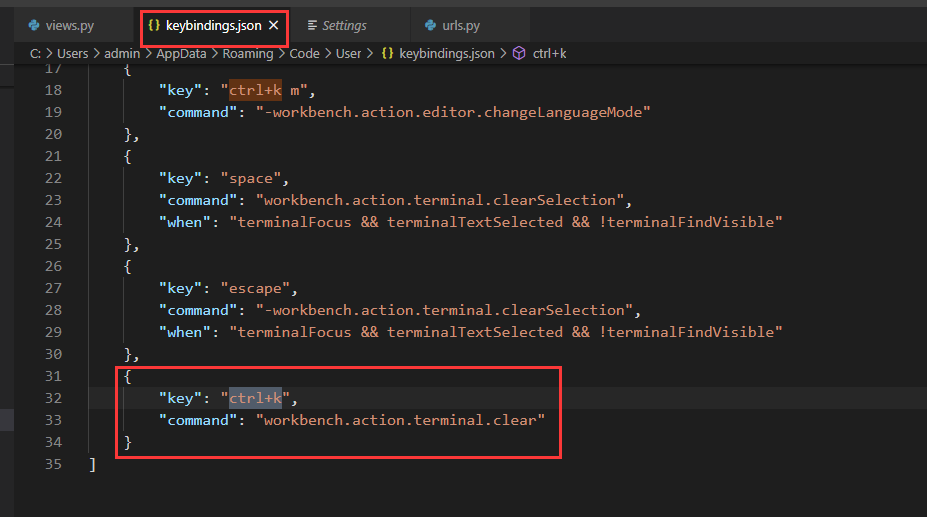Click line number 35 in gutter
Screen dimensions: 927x517
tap(53, 464)
